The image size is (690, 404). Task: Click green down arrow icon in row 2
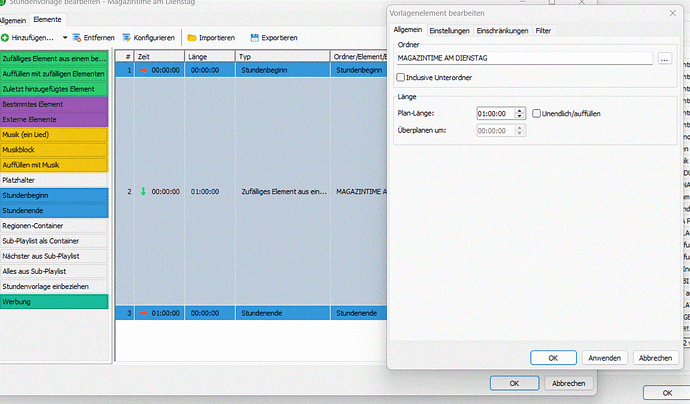pos(143,191)
